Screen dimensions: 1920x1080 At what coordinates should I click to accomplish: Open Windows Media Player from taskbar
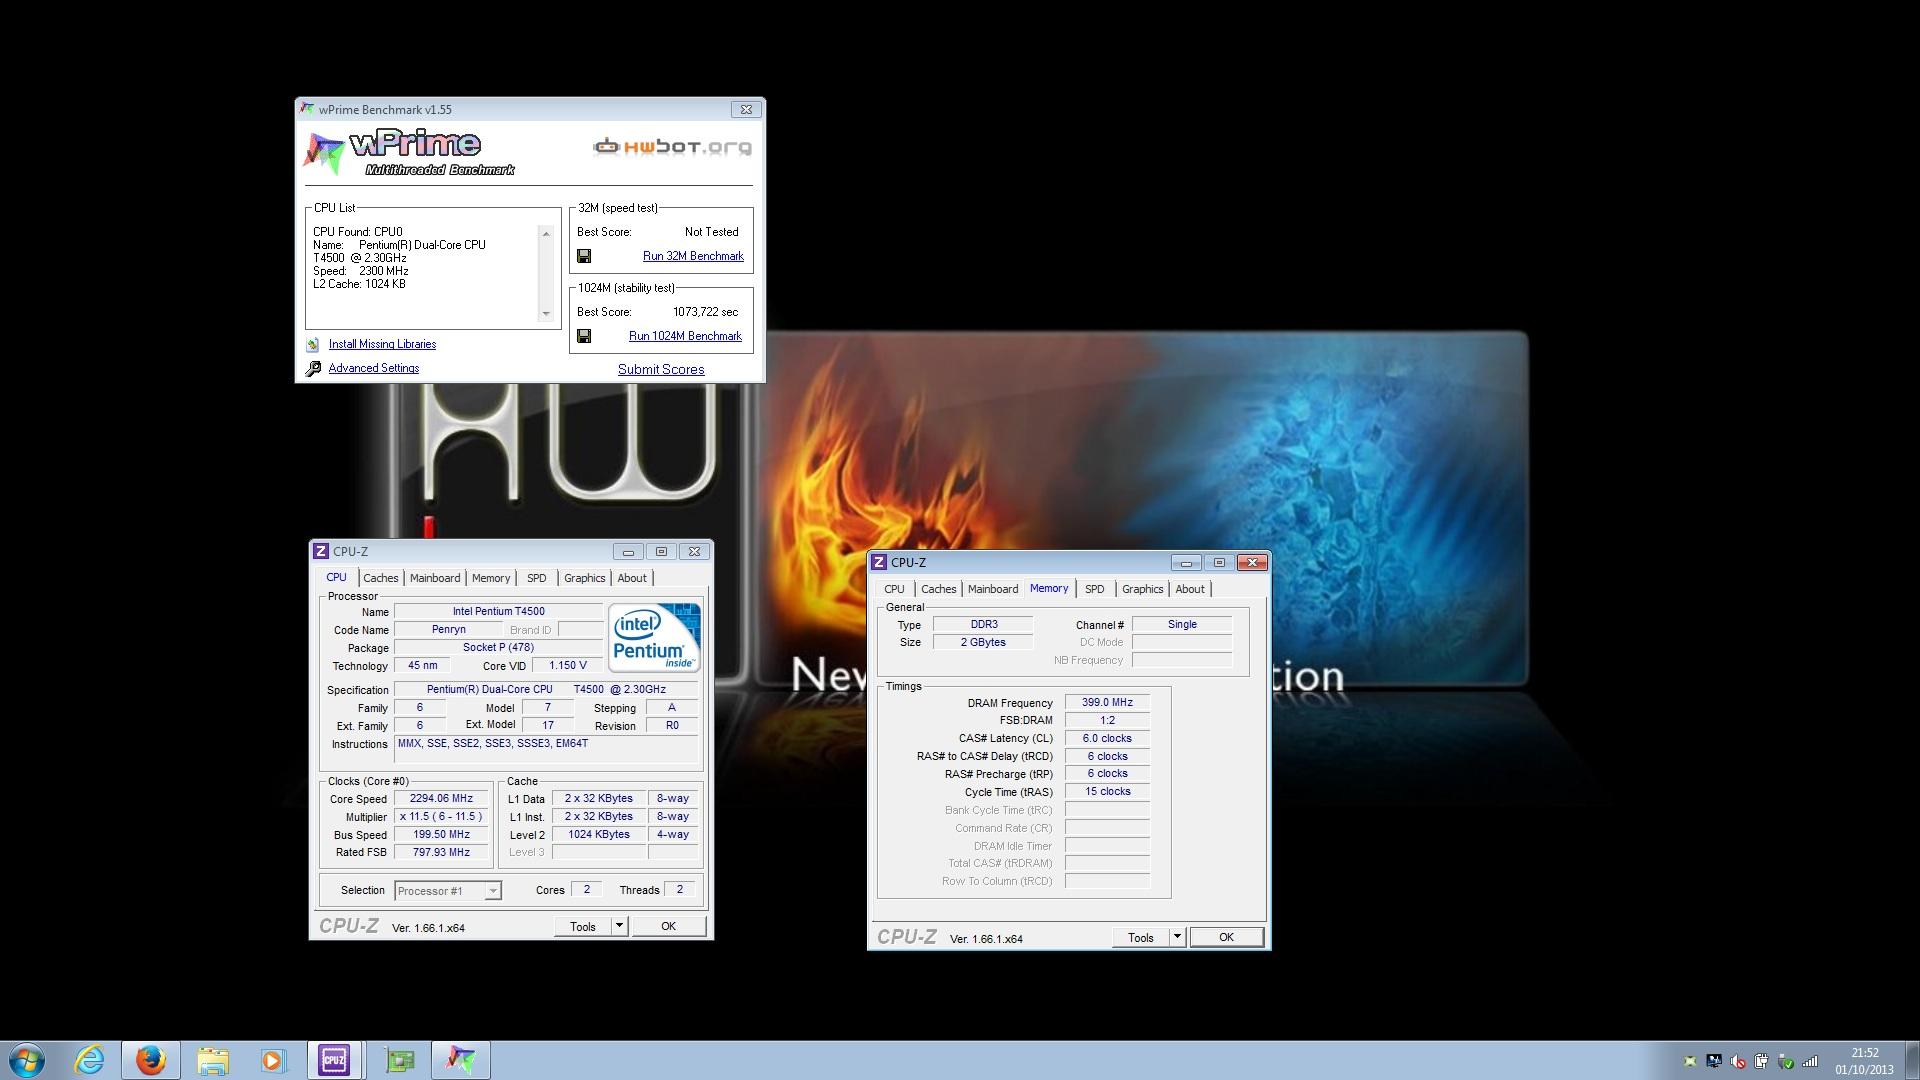coord(273,1060)
